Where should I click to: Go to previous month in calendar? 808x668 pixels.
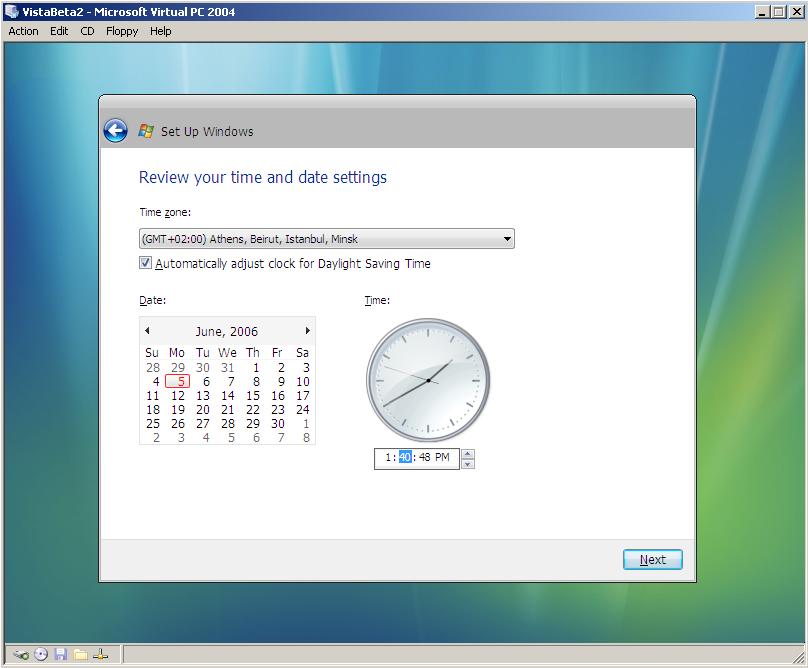[x=147, y=330]
